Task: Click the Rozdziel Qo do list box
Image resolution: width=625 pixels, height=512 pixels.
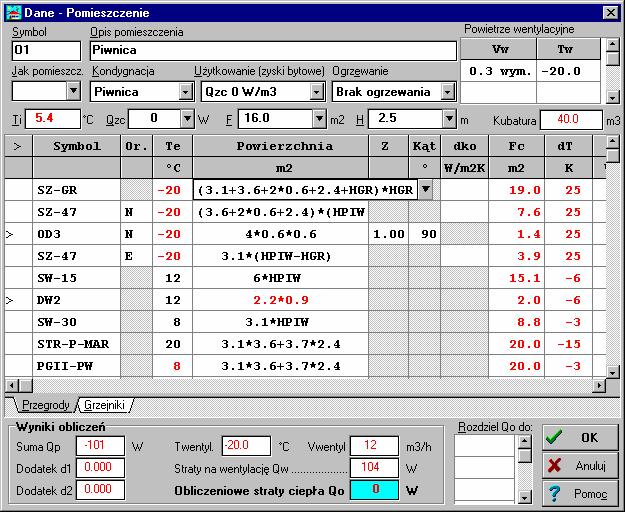Action: click(486, 469)
